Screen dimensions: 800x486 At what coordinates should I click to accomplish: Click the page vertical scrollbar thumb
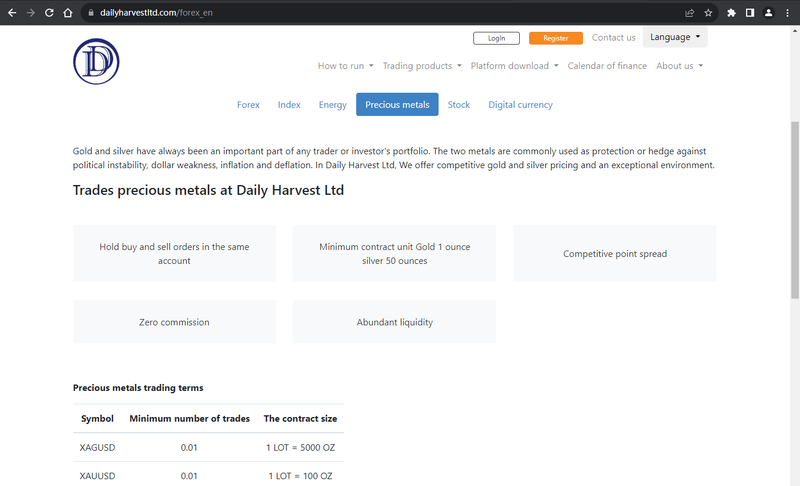pos(795,210)
